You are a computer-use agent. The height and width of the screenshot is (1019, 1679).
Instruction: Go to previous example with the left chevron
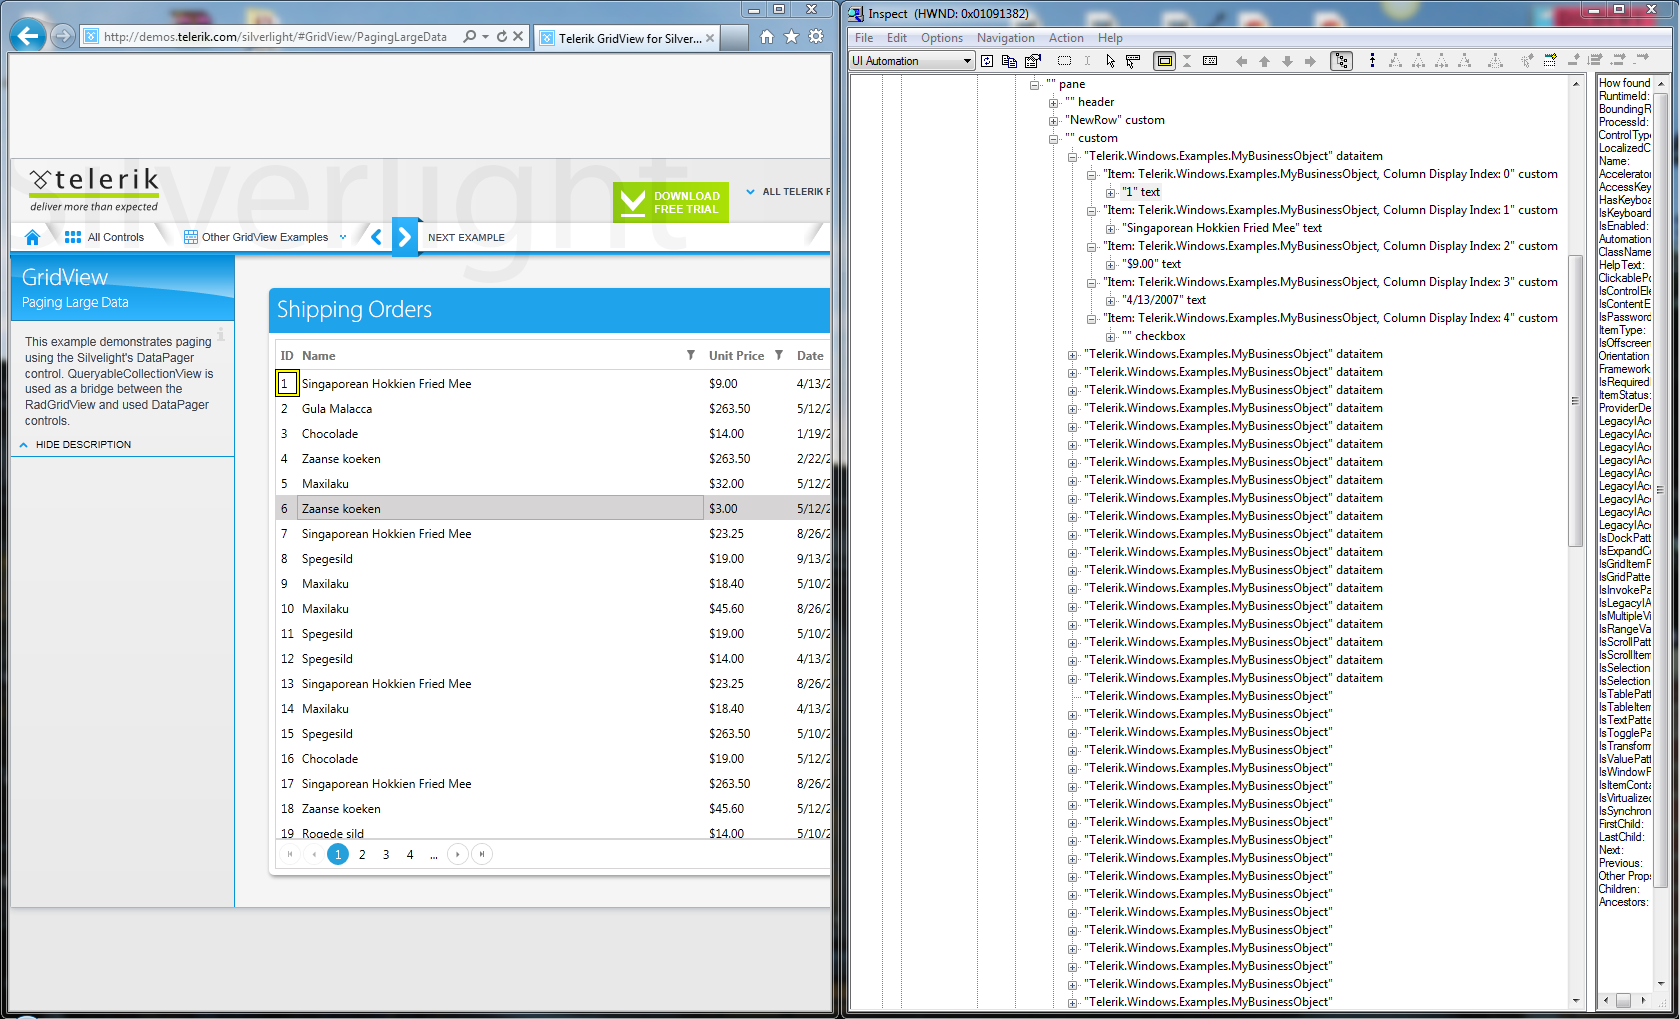coord(376,237)
